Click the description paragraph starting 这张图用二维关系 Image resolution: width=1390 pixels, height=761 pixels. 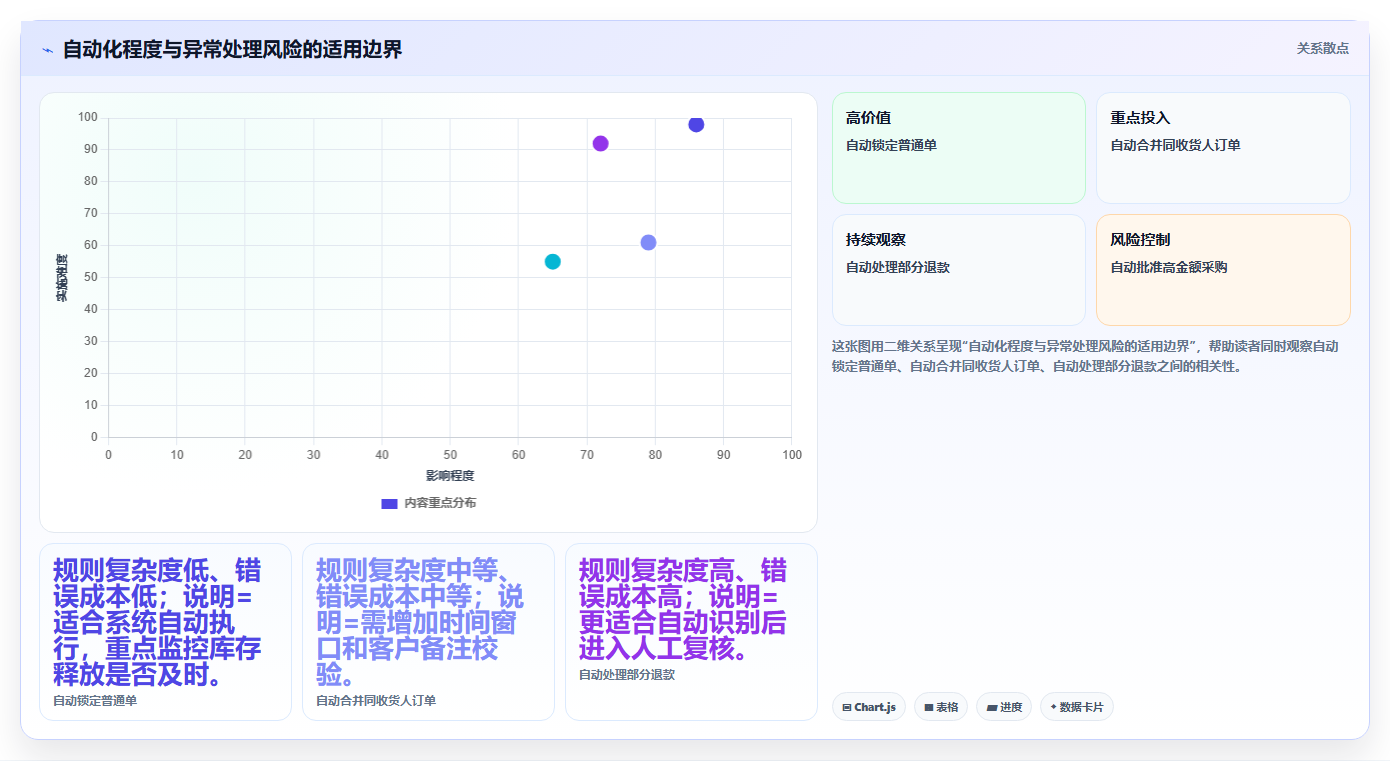(1087, 356)
